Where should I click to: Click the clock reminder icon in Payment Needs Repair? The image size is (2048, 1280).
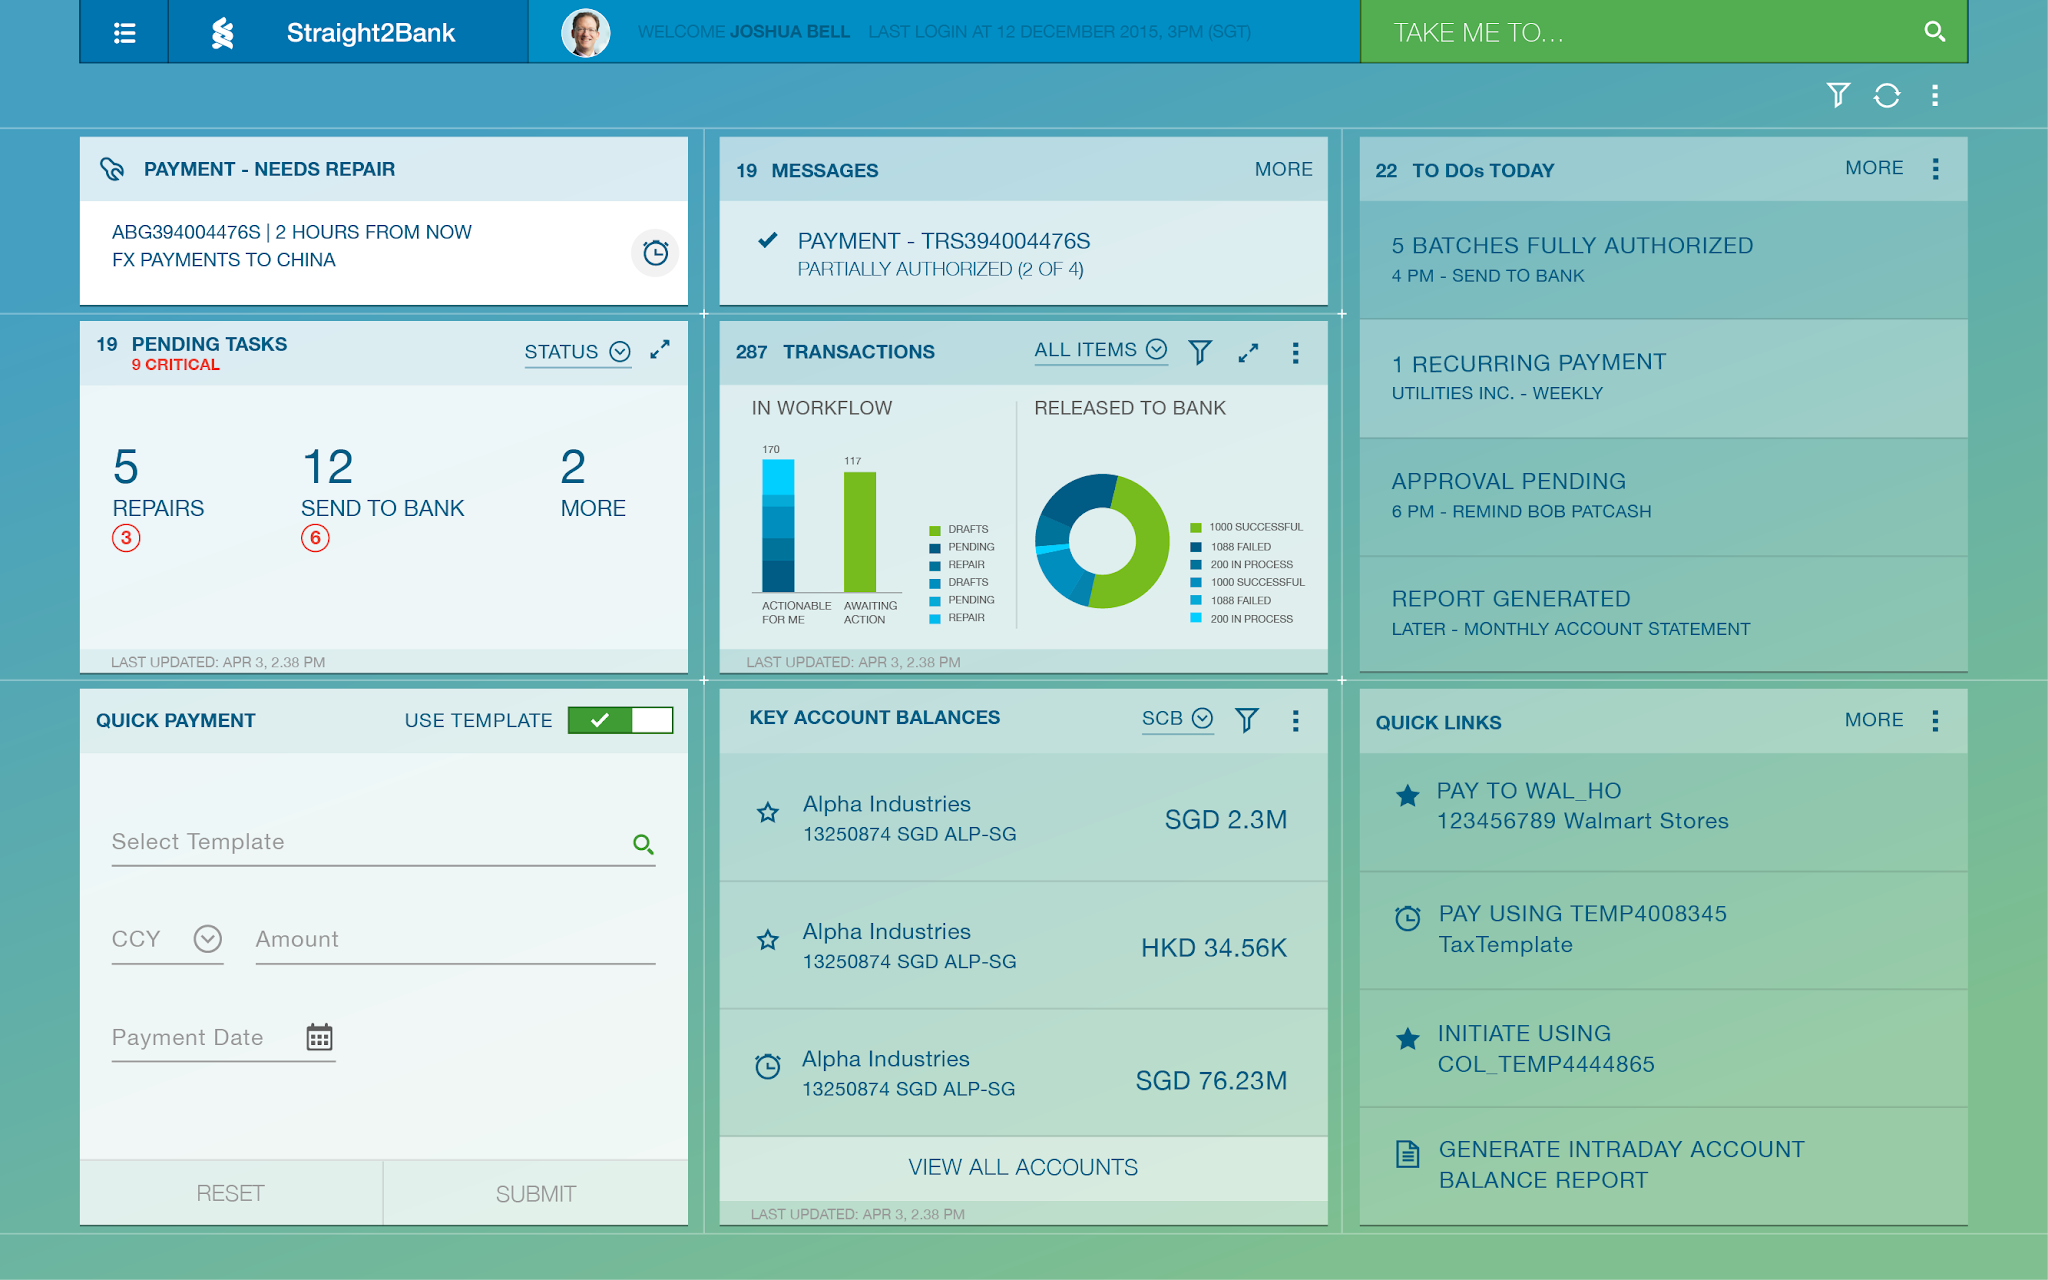coord(655,253)
